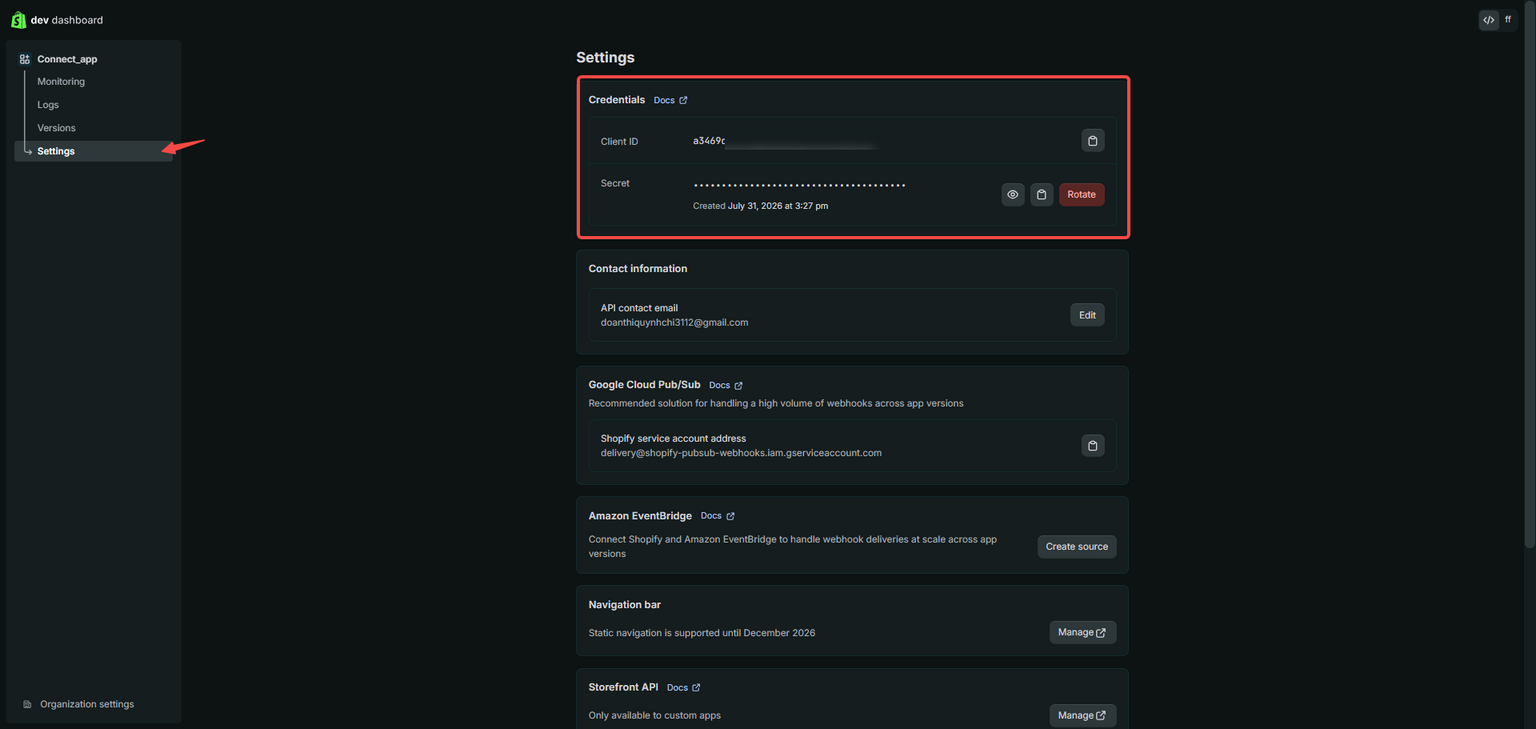Viewport: 1536px width, 729px height.
Task: Go to Monitoring in the sidebar
Action: tap(61, 82)
